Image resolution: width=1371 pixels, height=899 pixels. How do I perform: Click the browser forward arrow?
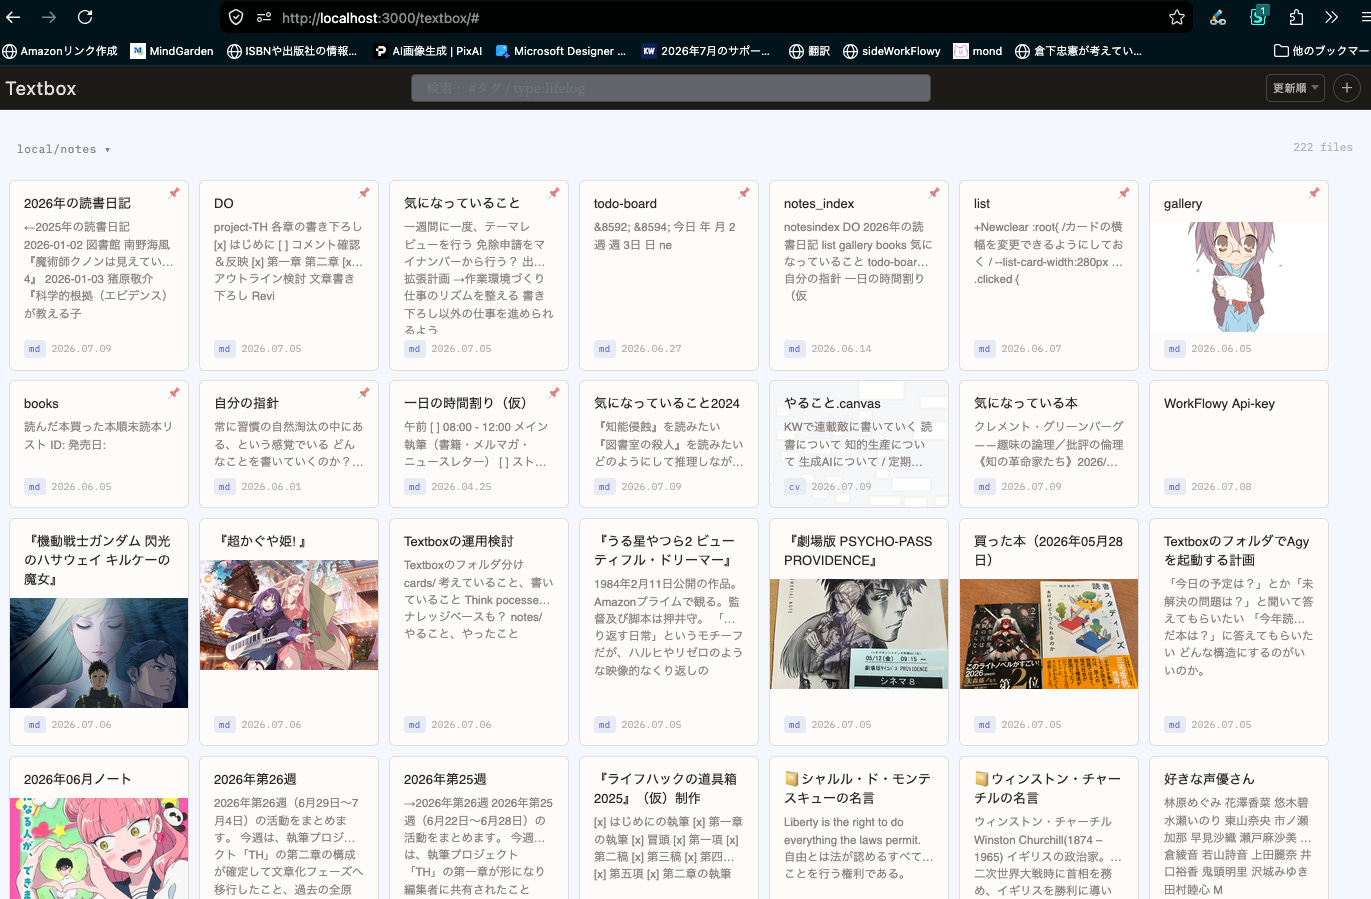[x=48, y=17]
